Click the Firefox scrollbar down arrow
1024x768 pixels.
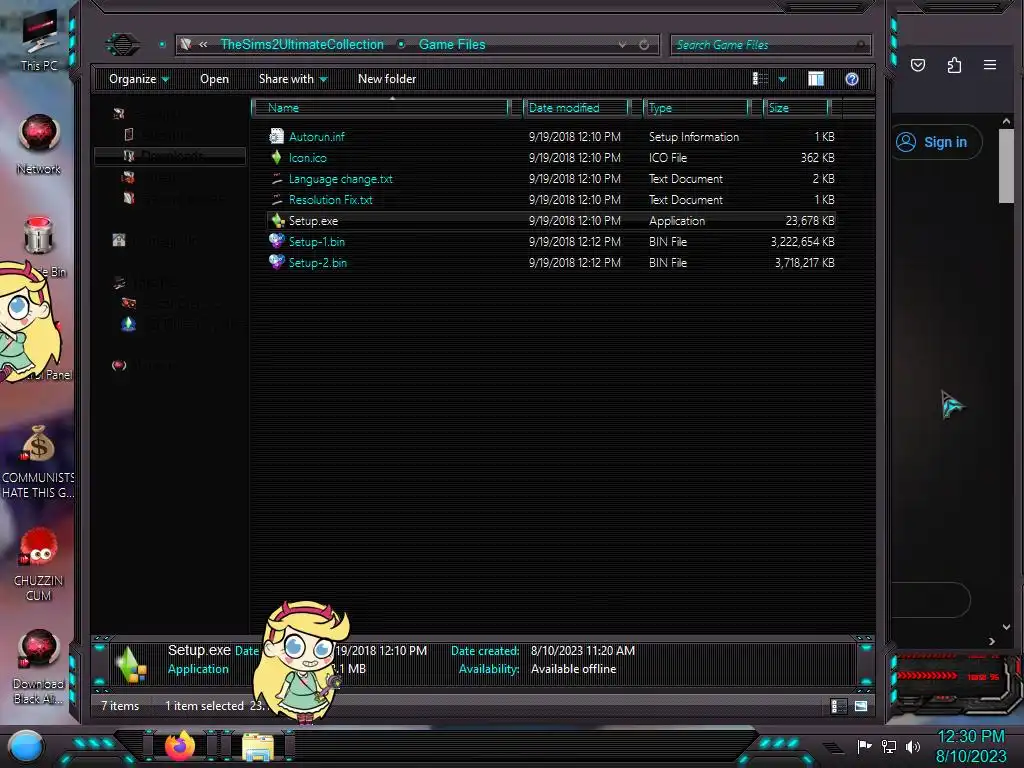click(x=1006, y=627)
